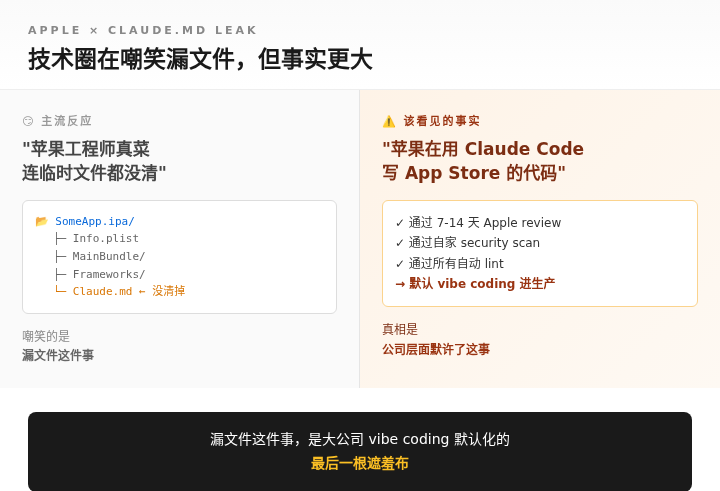
Task: Click the warning triangle icon beside 该看见的事实
Action: click(x=389, y=121)
